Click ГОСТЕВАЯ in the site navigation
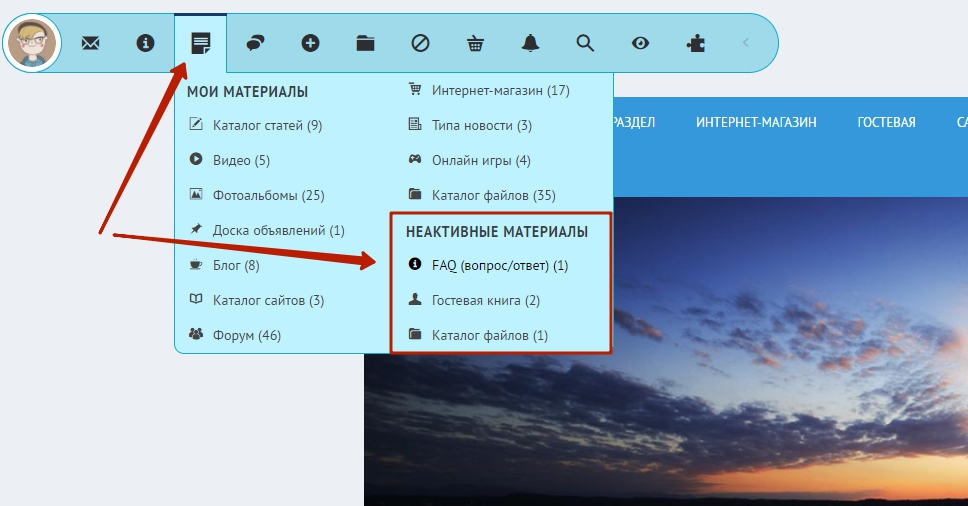Viewport: 968px width, 506px height. click(x=886, y=122)
